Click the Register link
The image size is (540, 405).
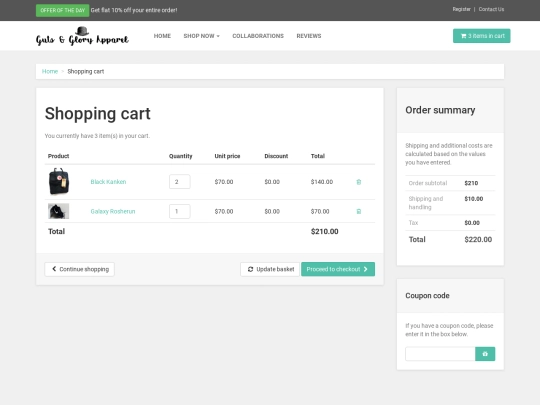tap(461, 9)
